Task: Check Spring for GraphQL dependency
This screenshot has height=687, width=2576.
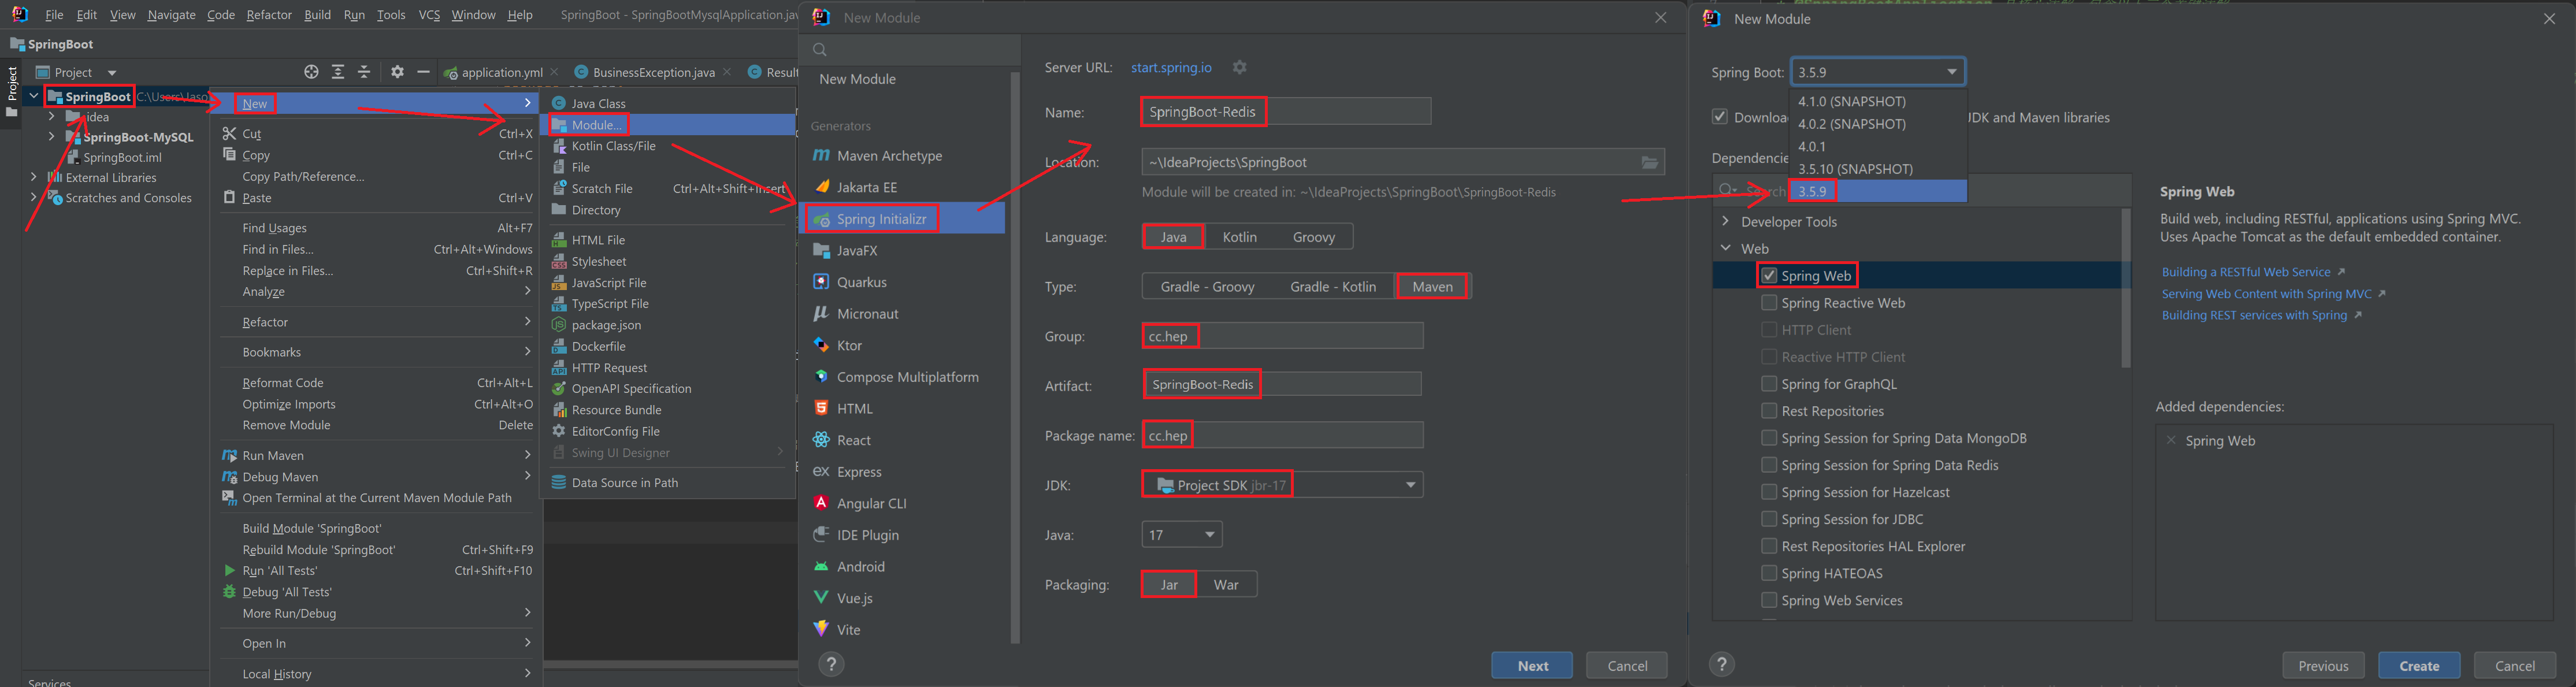Action: [x=1769, y=384]
